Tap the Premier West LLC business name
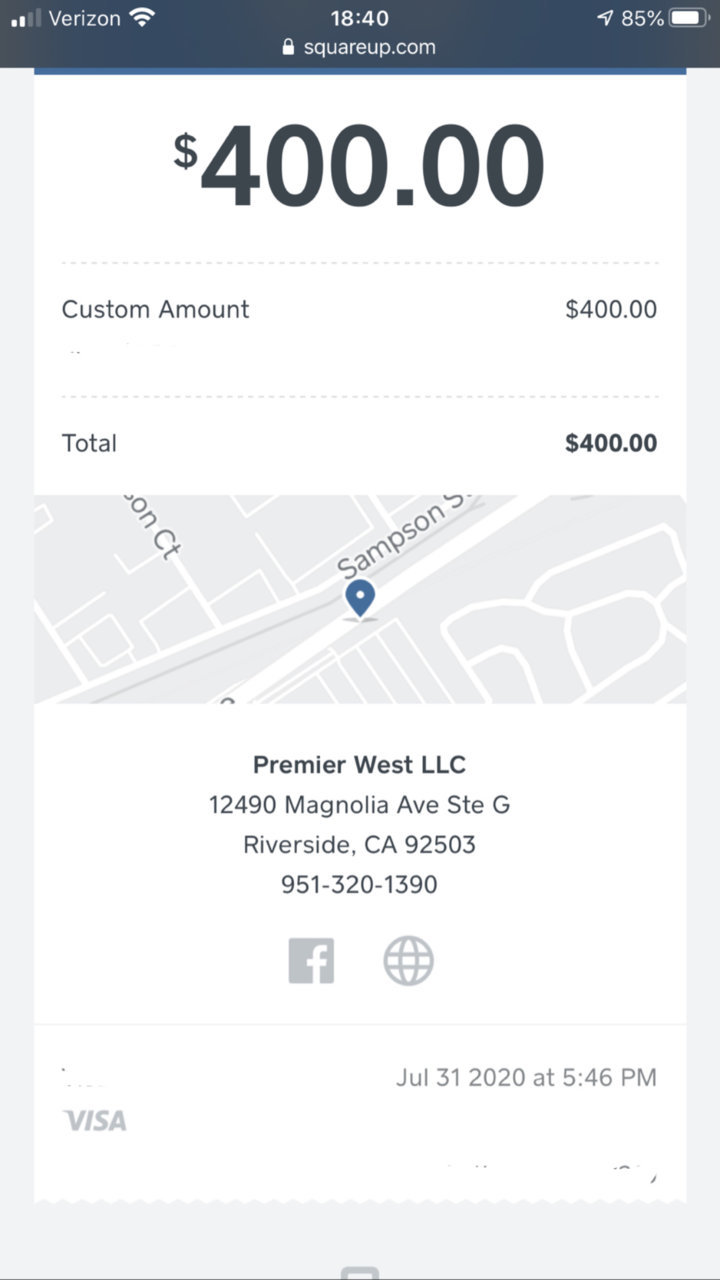720x1280 pixels. 359,765
